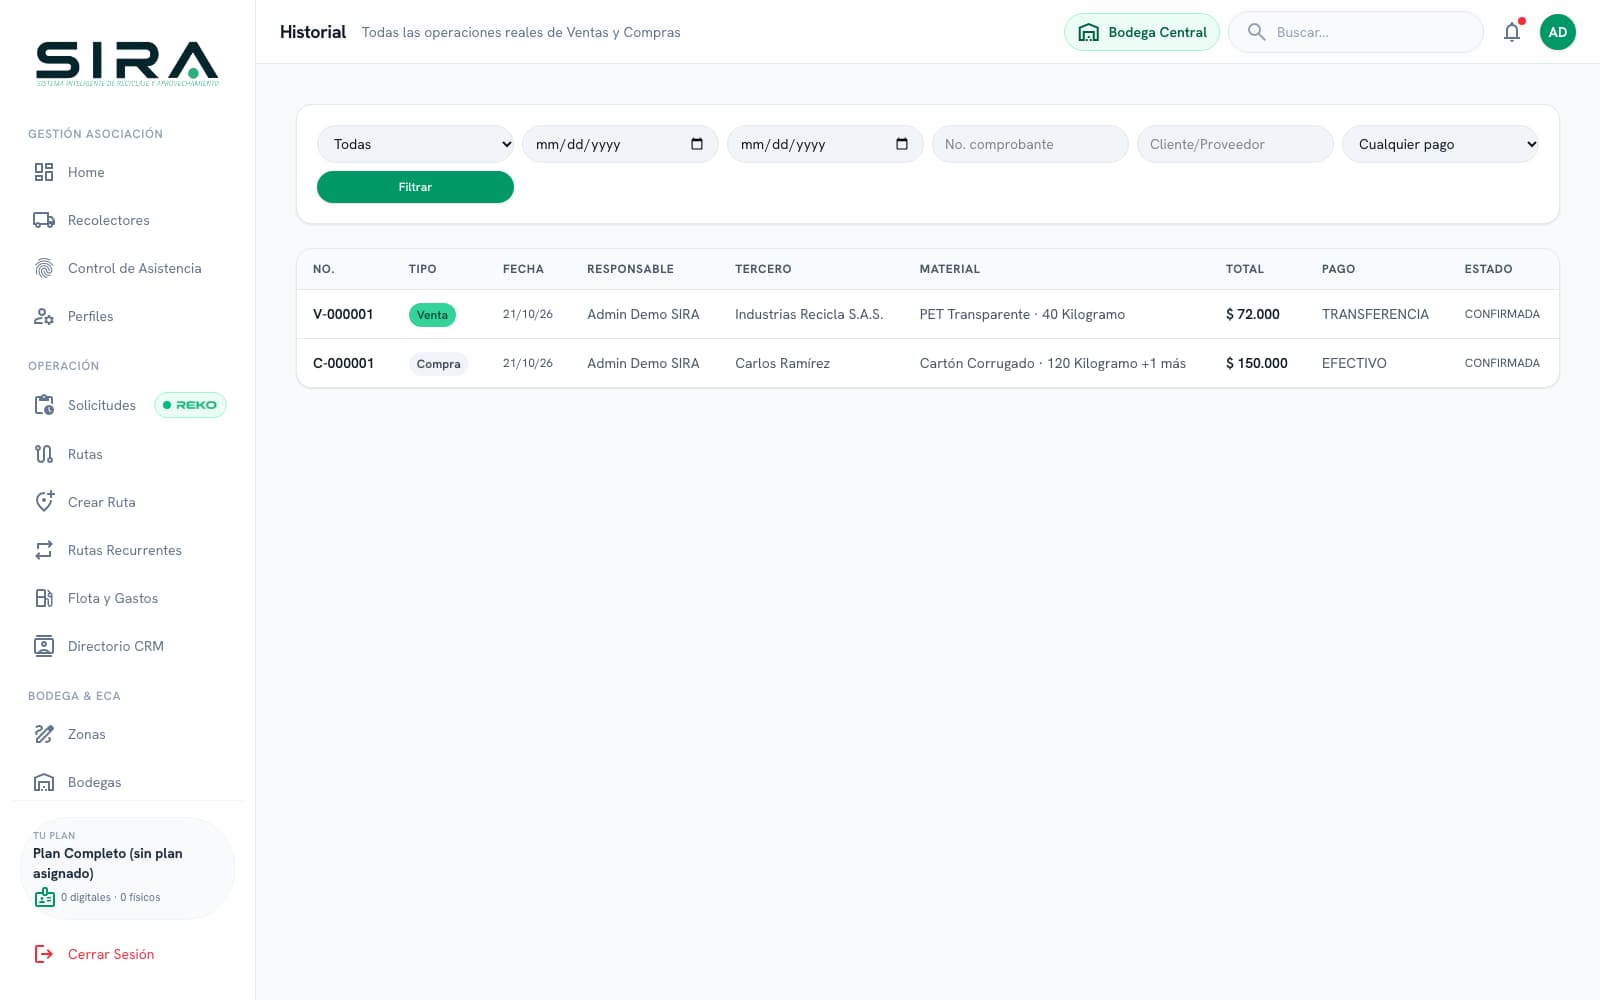Image resolution: width=1600 pixels, height=1000 pixels.
Task: Open the Todas type filter dropdown
Action: point(415,144)
